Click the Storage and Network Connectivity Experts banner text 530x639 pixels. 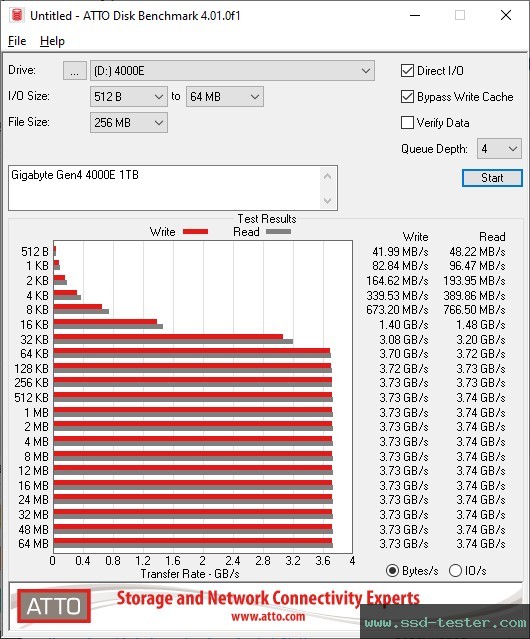[268, 598]
